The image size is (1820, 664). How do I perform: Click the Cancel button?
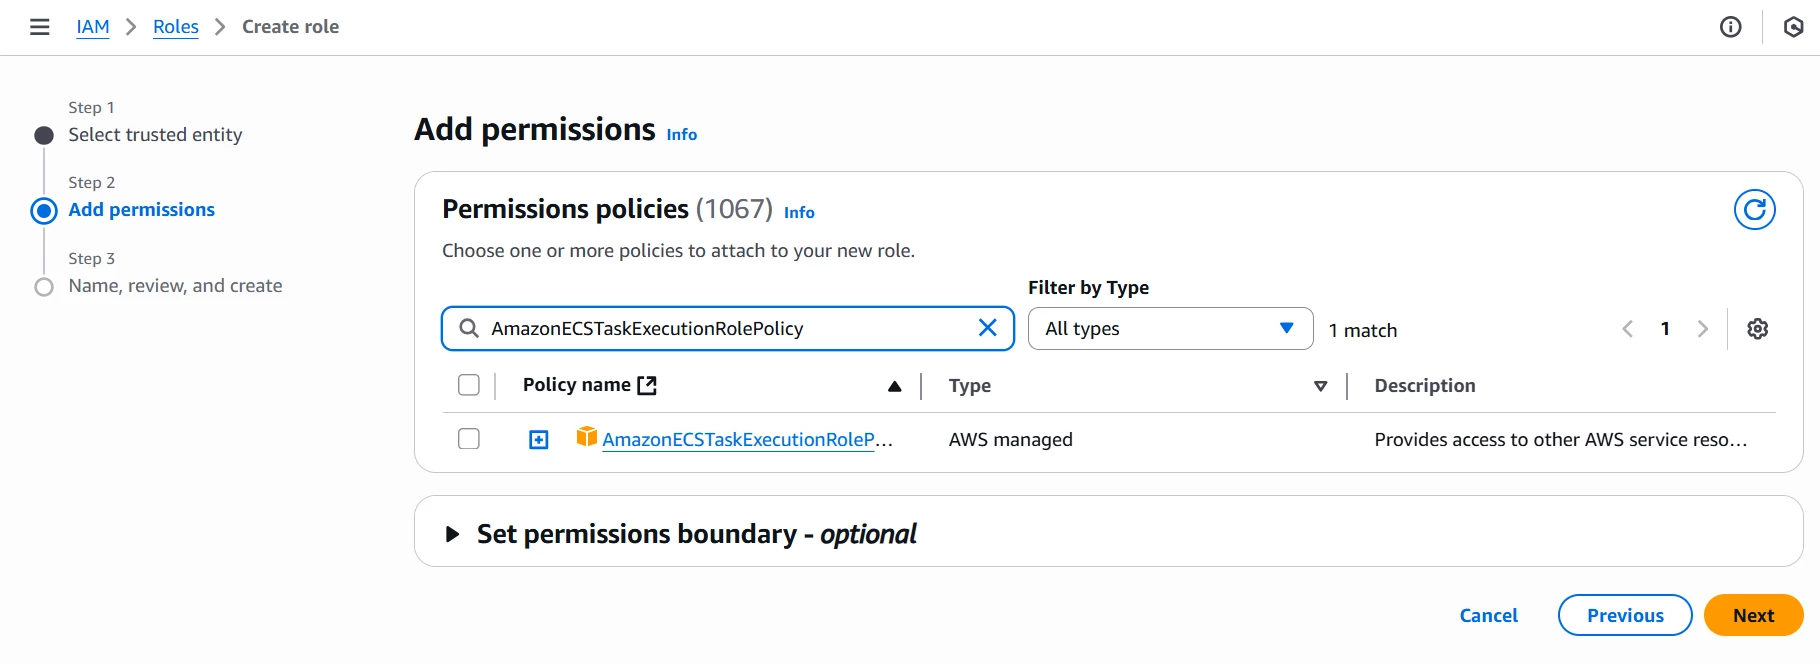tap(1488, 615)
